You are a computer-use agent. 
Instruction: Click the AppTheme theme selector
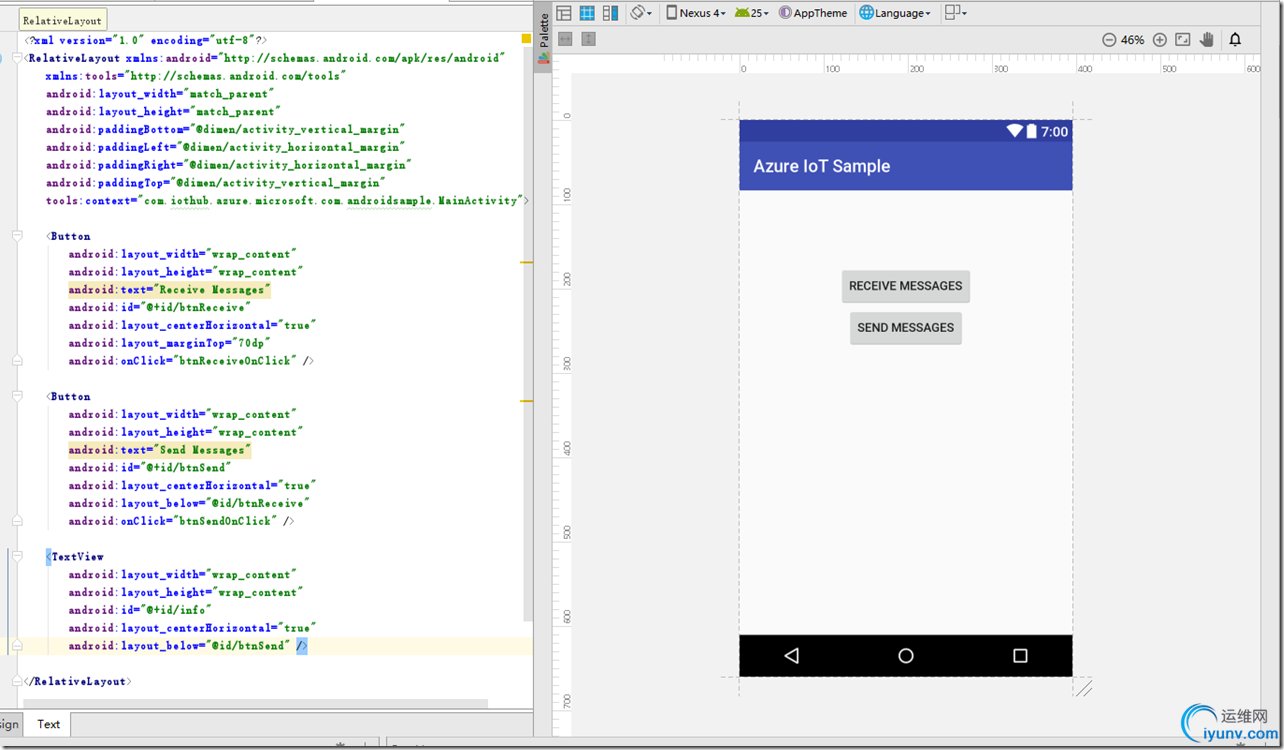point(813,13)
